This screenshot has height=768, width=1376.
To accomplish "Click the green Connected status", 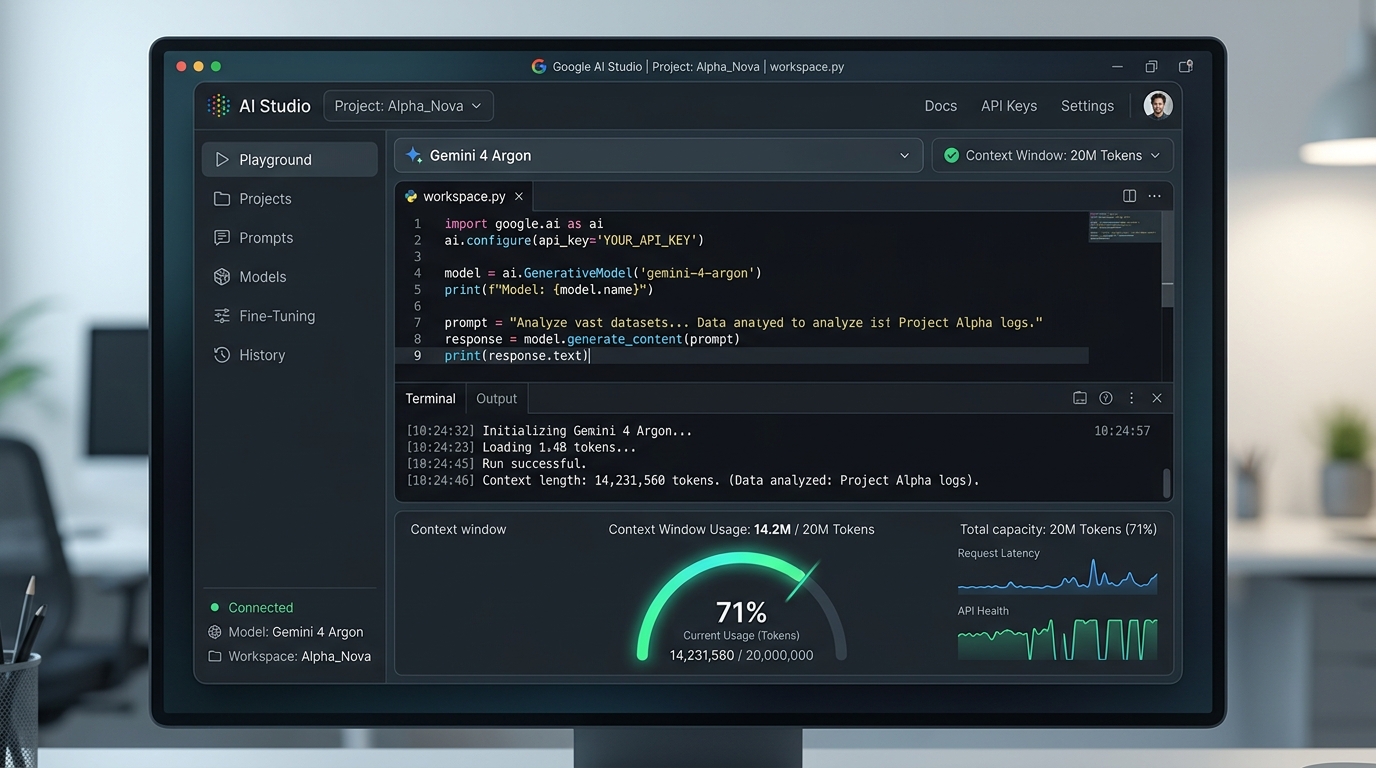I will coord(251,607).
